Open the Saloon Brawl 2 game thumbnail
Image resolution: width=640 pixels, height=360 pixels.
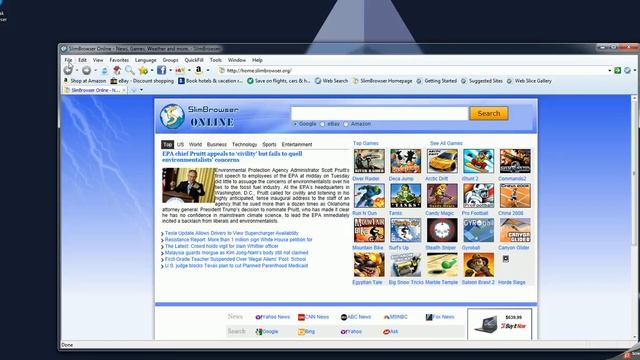478,264
